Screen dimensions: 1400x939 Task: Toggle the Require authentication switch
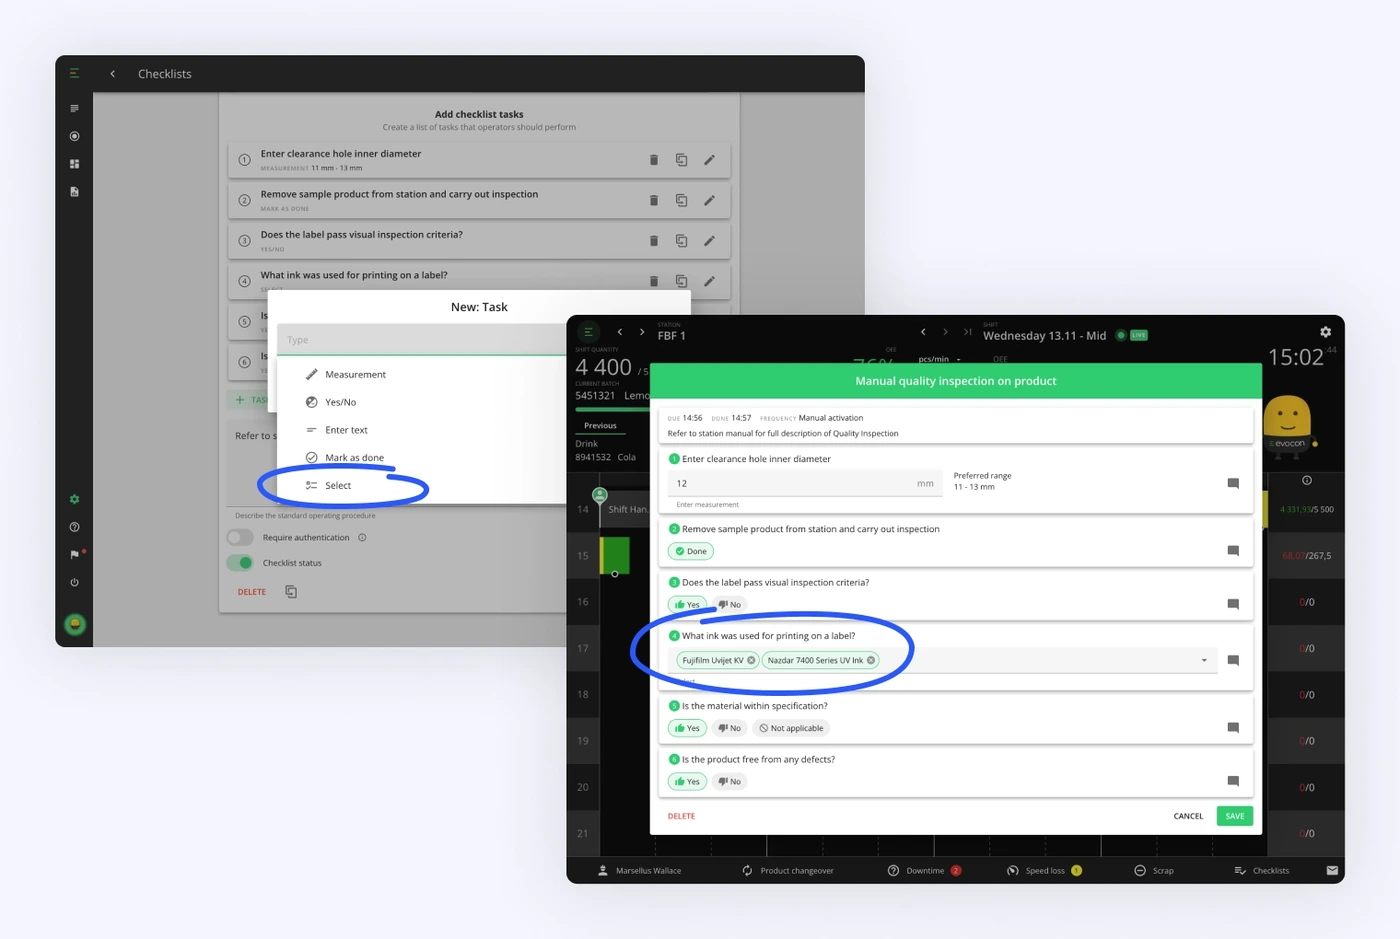point(240,537)
